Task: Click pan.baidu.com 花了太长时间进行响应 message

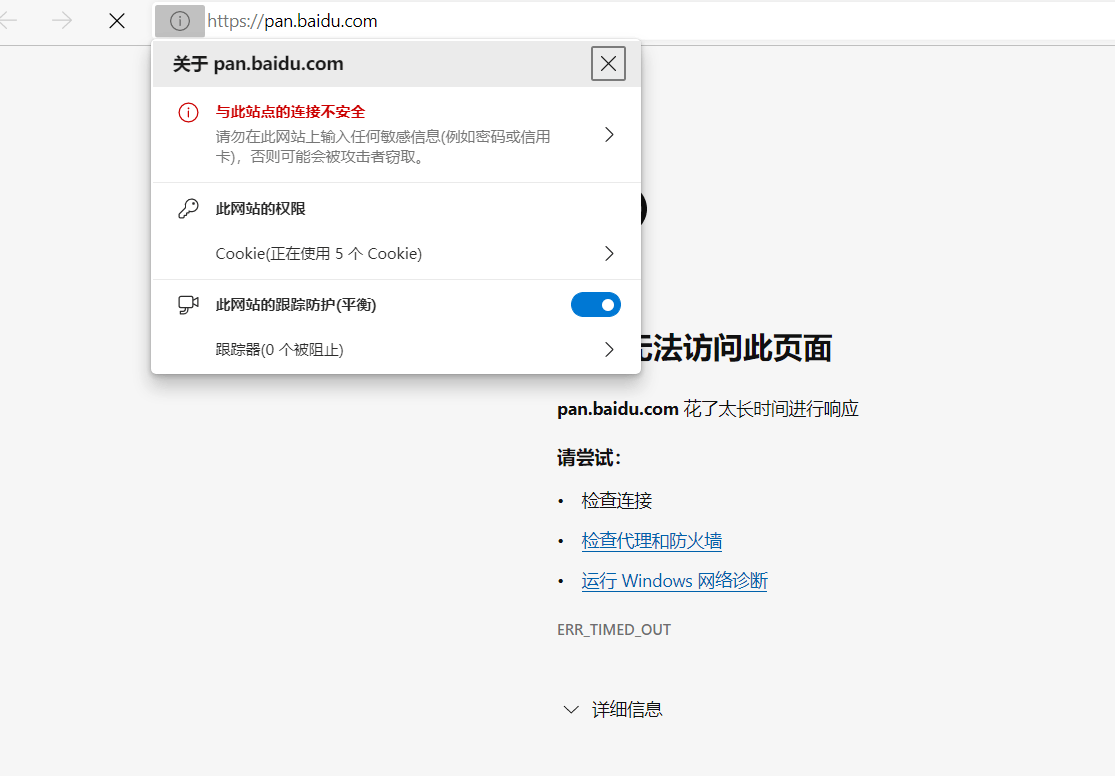Action: click(x=708, y=408)
